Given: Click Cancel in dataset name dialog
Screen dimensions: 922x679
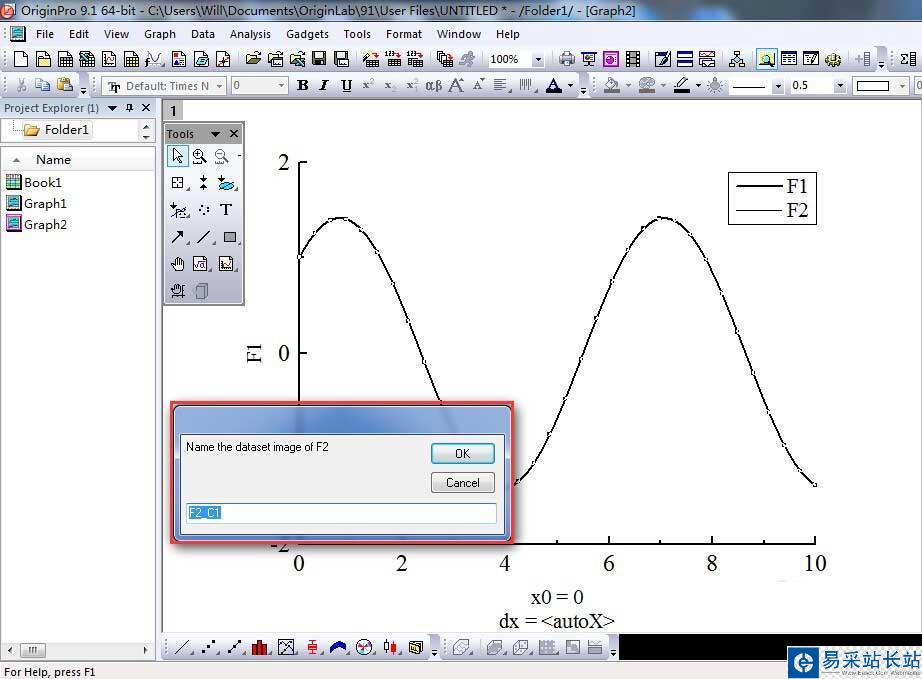Looking at the screenshot, I should tap(462, 483).
